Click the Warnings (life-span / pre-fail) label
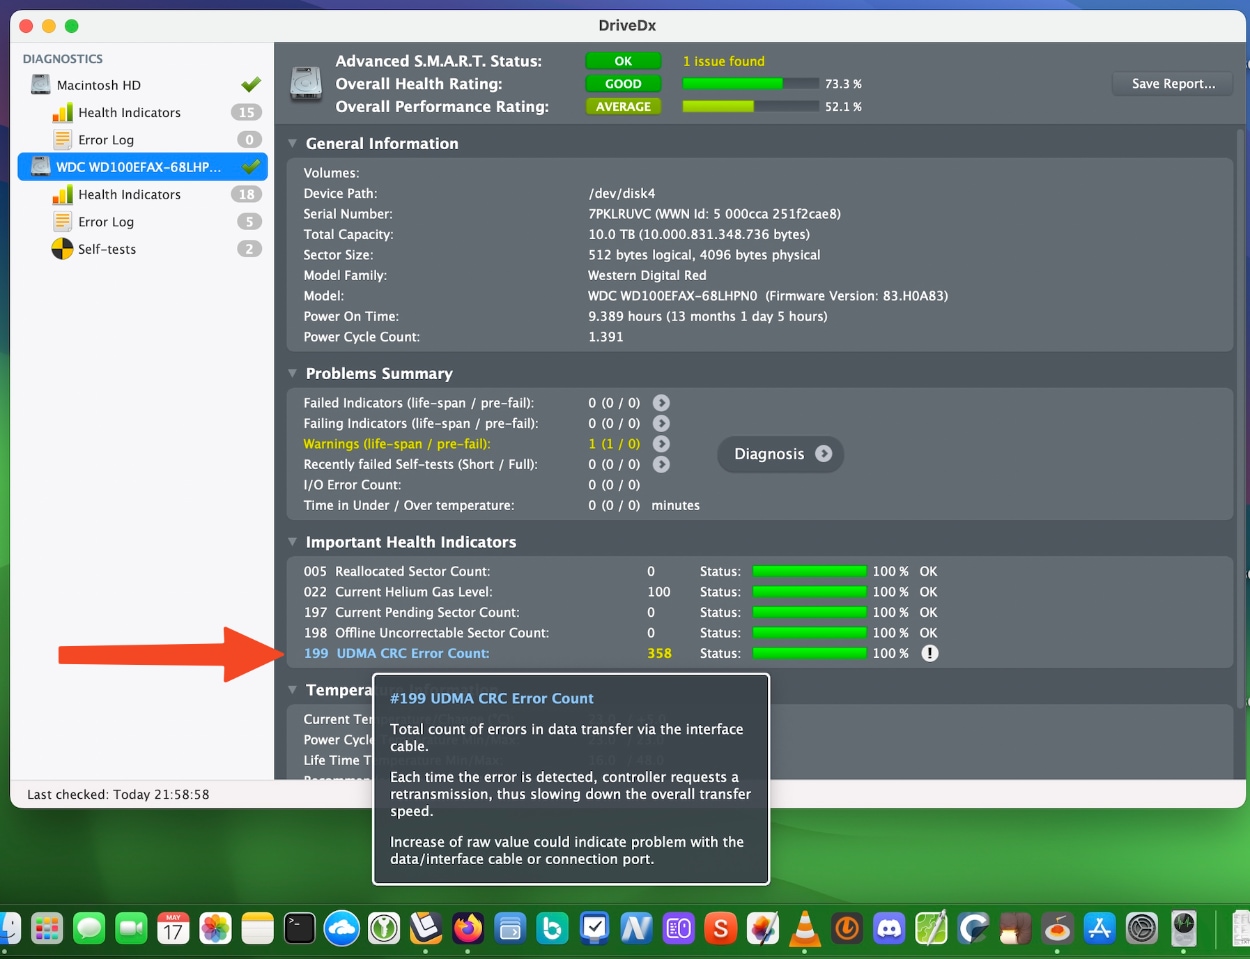1250x959 pixels. (397, 444)
